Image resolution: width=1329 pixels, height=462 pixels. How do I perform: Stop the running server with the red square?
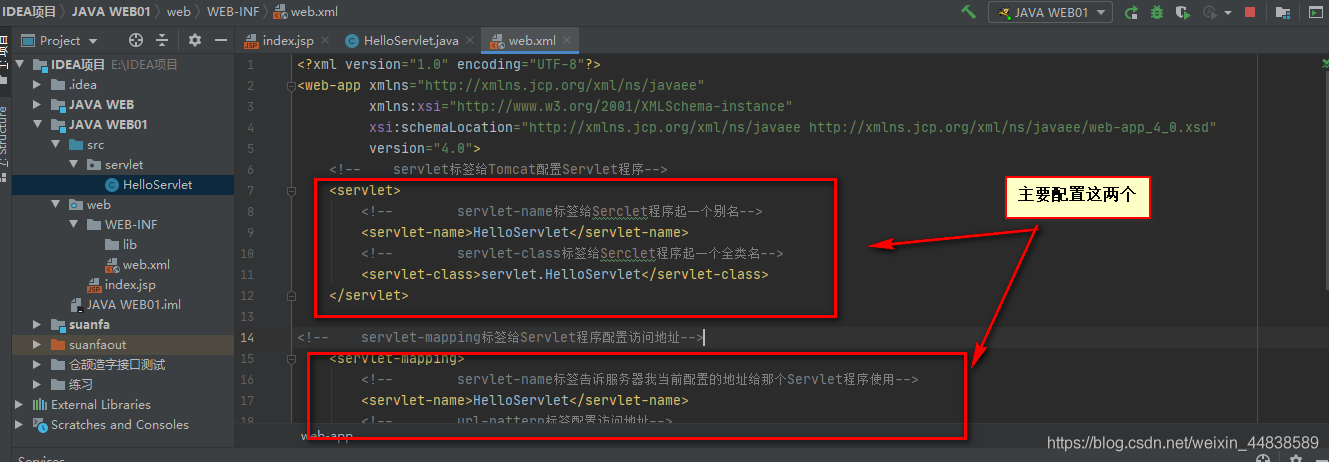(x=1250, y=12)
